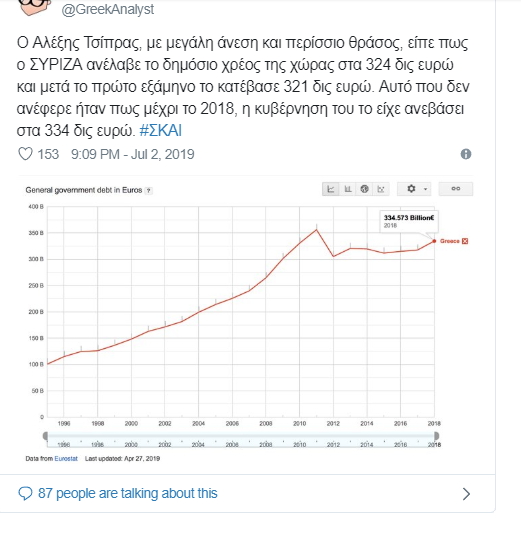The height and width of the screenshot is (535, 521).
Task: Like the tweet with the heart icon
Action: coord(25,154)
